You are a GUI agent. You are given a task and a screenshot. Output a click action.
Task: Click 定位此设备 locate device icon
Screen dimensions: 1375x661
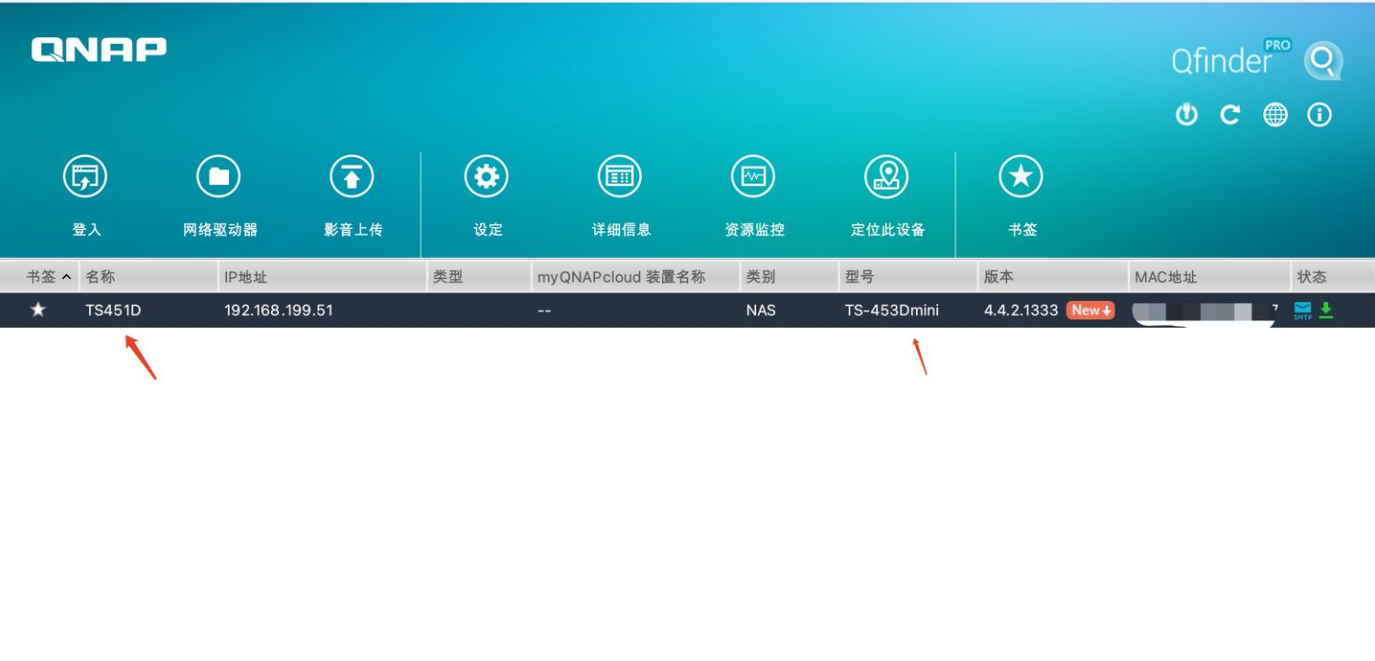(x=887, y=177)
